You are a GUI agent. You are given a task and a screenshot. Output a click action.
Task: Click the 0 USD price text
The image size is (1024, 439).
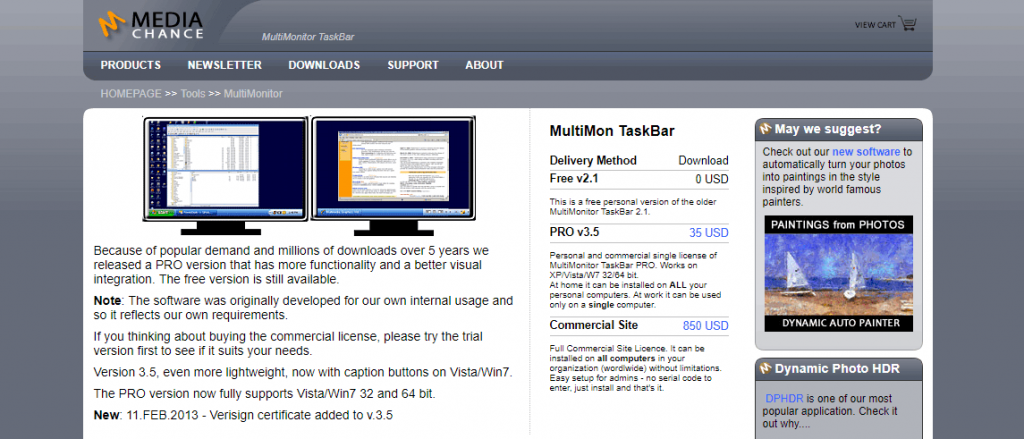pyautogui.click(x=712, y=179)
